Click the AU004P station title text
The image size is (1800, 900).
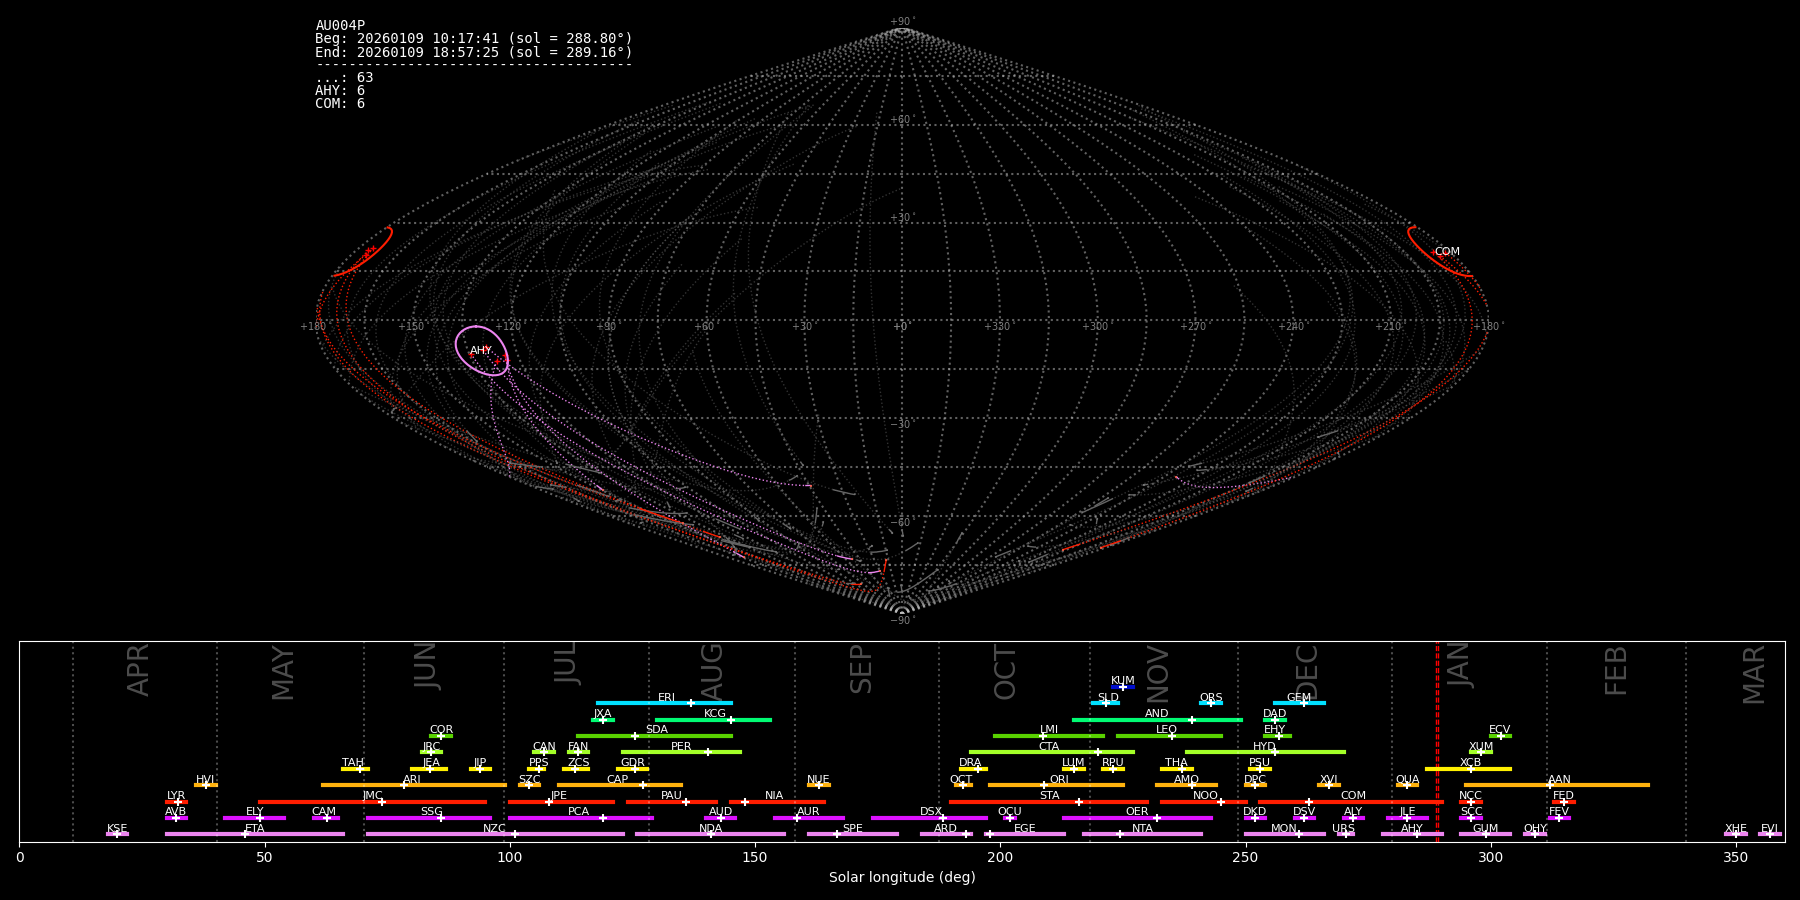coord(340,26)
